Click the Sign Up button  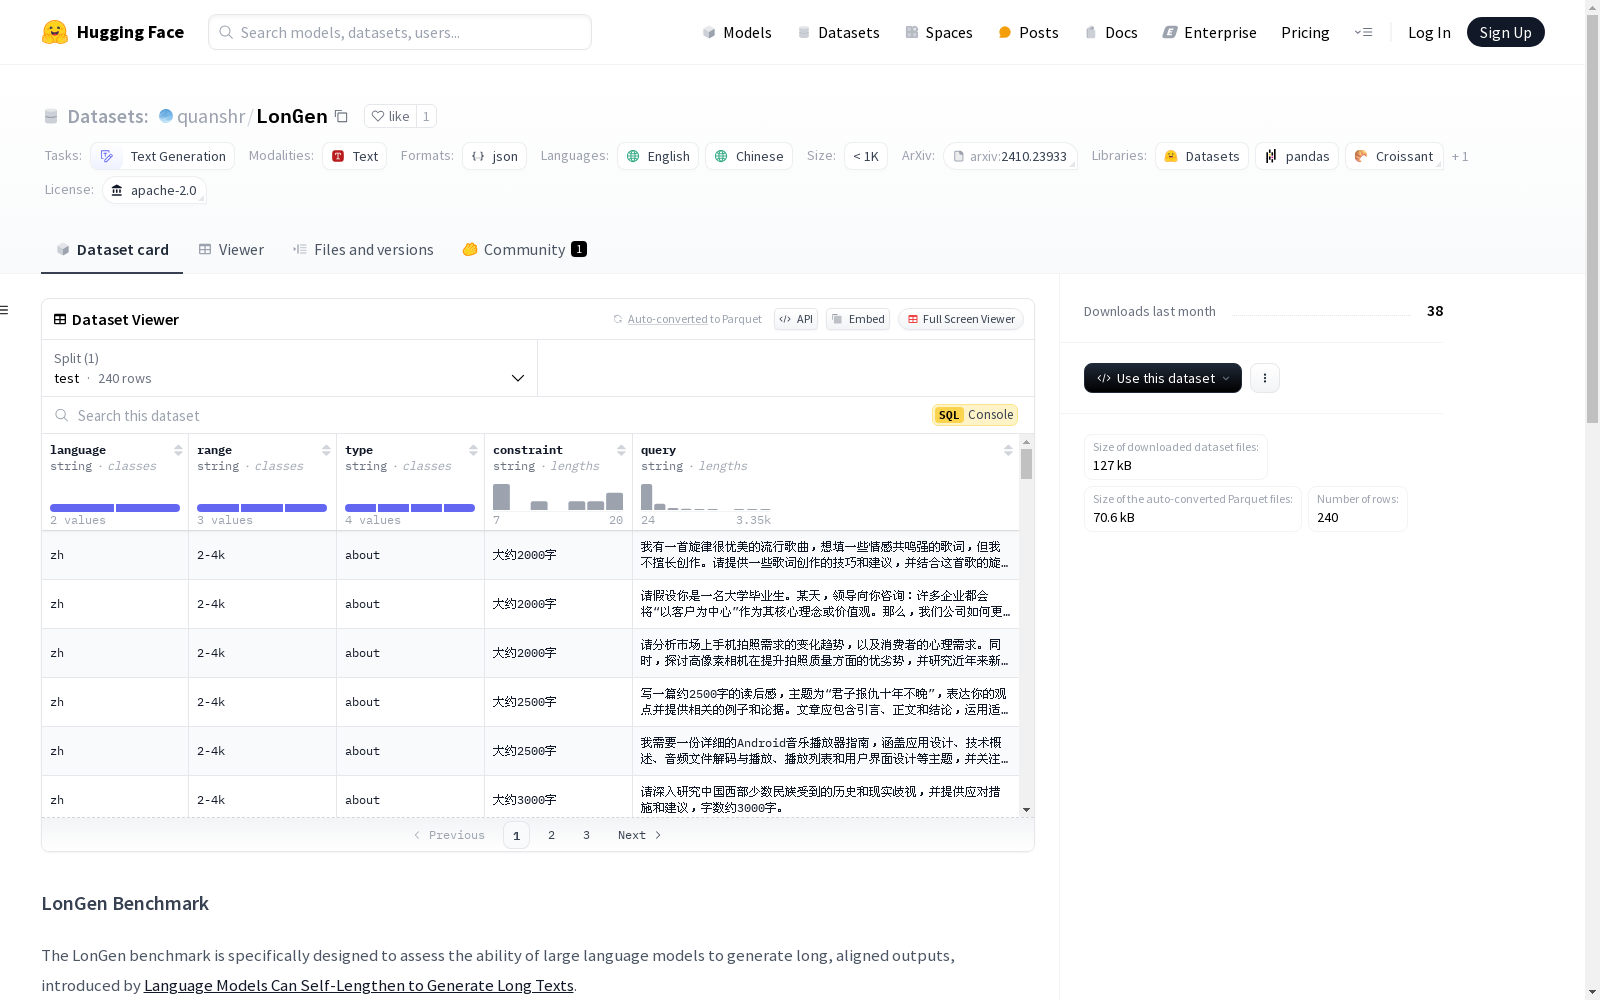pyautogui.click(x=1505, y=32)
